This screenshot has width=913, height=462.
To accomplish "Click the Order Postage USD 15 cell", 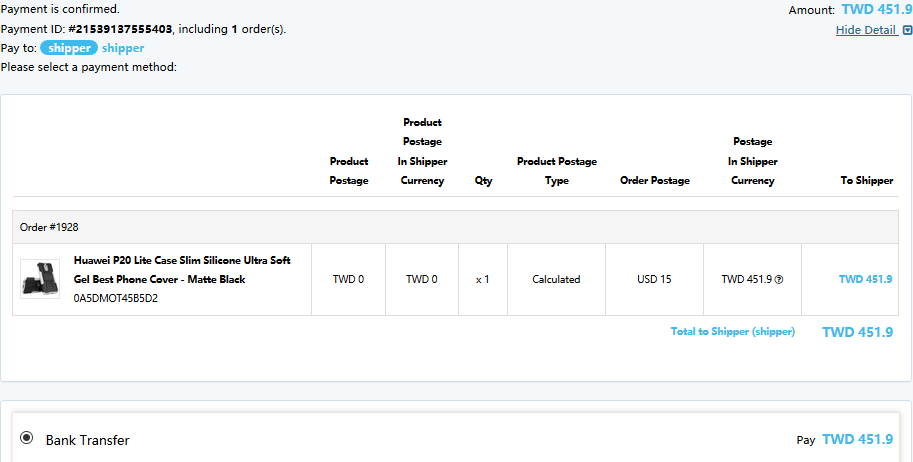I will click(x=654, y=279).
